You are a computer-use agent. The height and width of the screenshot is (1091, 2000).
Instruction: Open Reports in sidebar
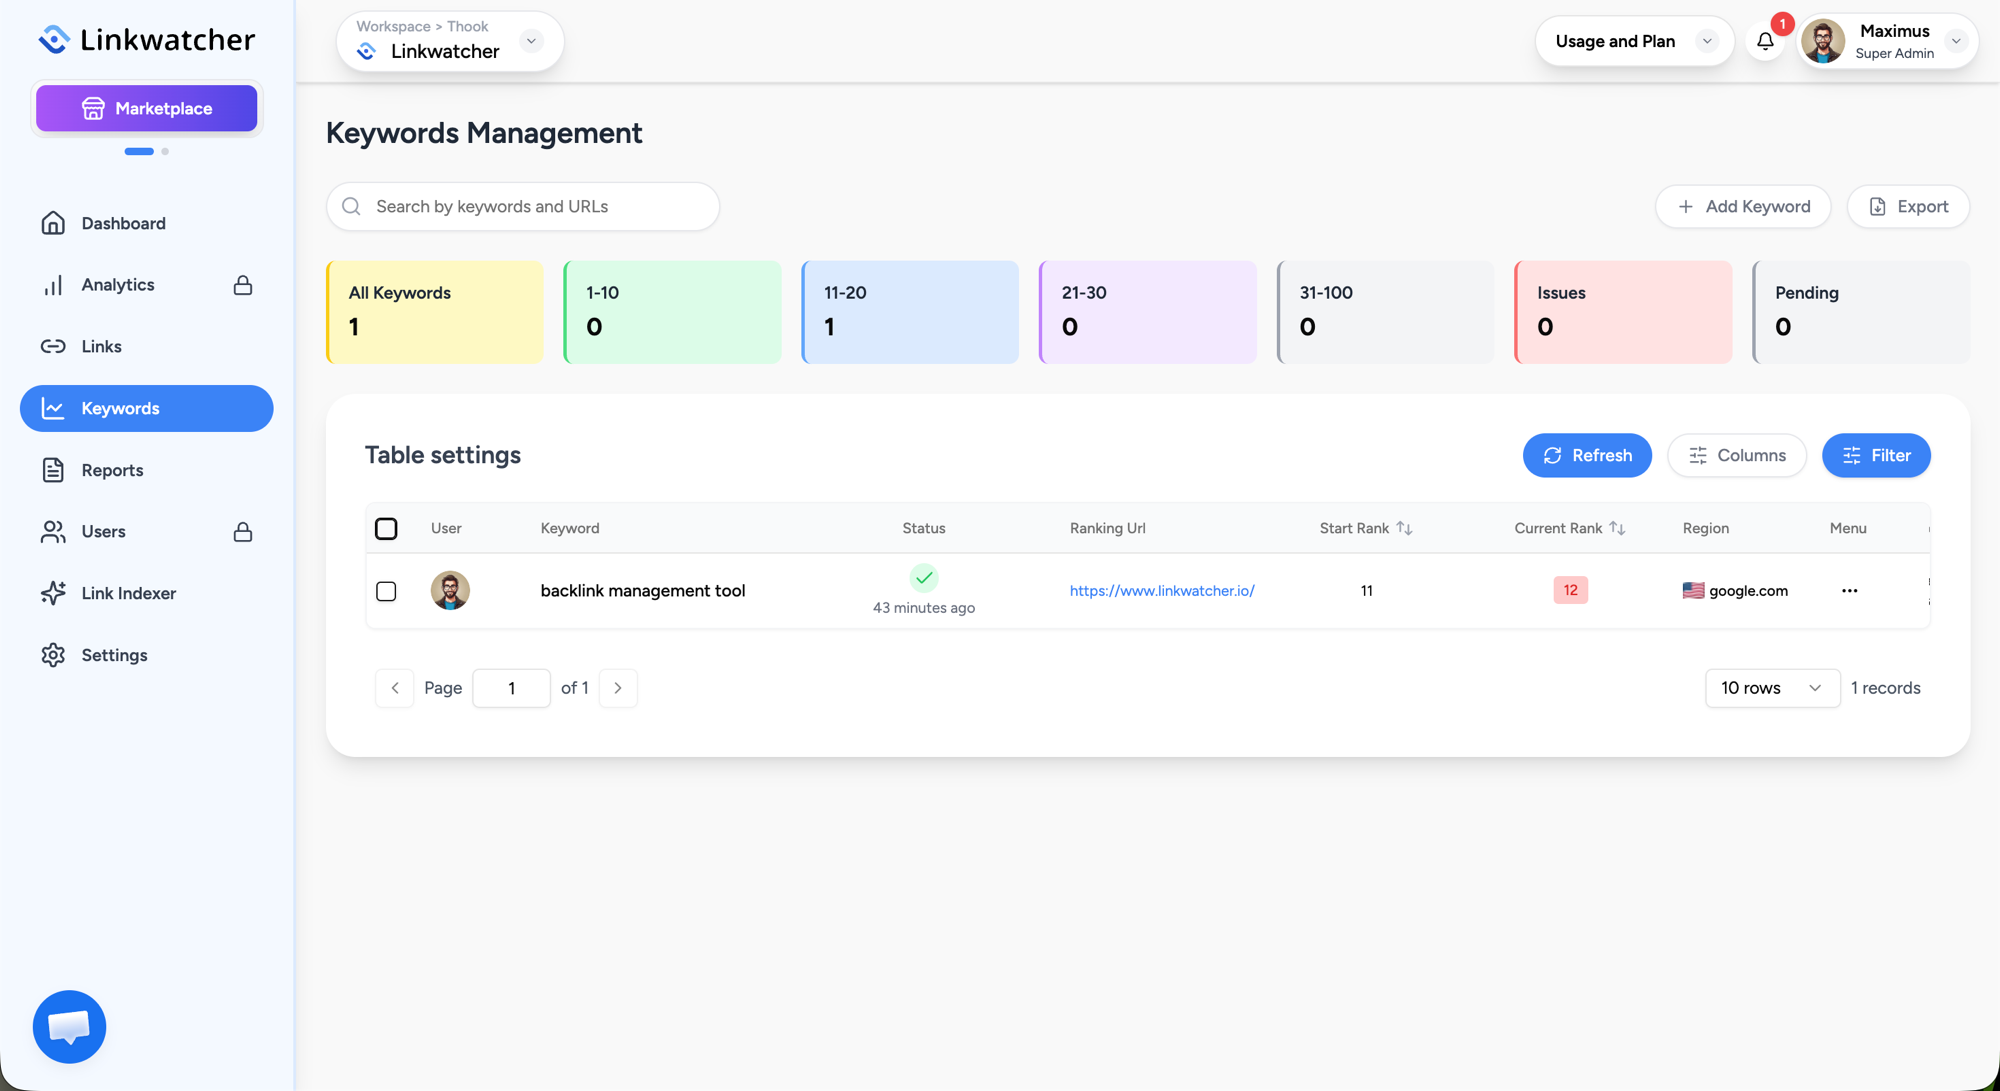point(147,470)
